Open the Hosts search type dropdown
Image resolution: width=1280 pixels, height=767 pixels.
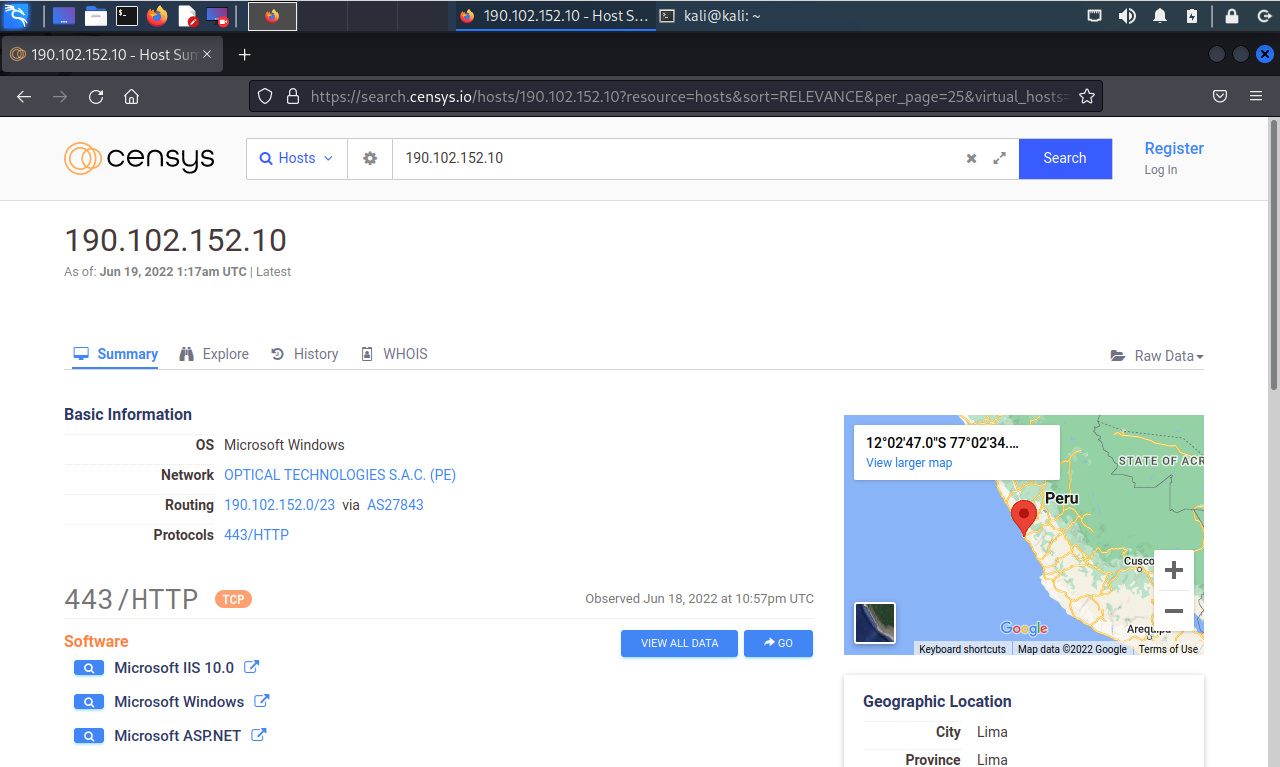point(297,158)
